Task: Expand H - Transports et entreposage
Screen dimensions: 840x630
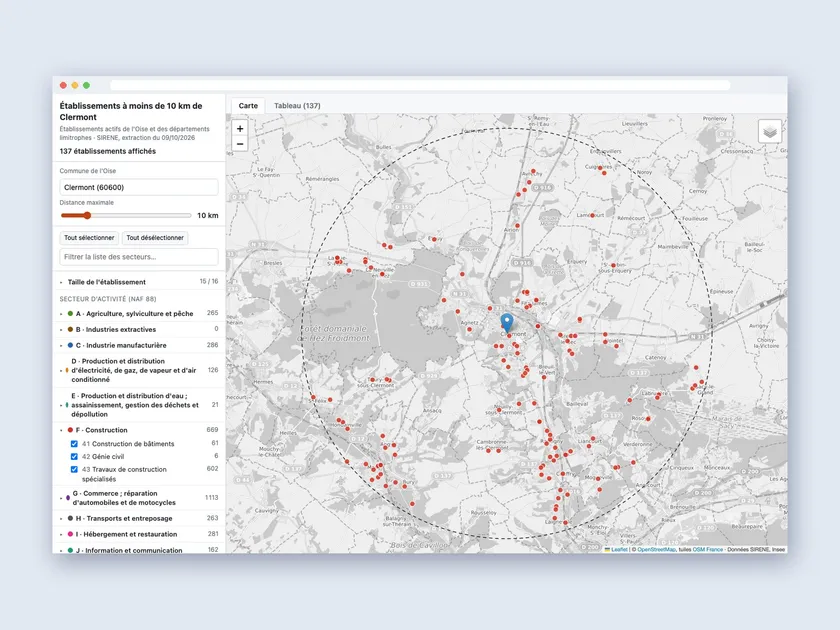Action: [x=139, y=519]
